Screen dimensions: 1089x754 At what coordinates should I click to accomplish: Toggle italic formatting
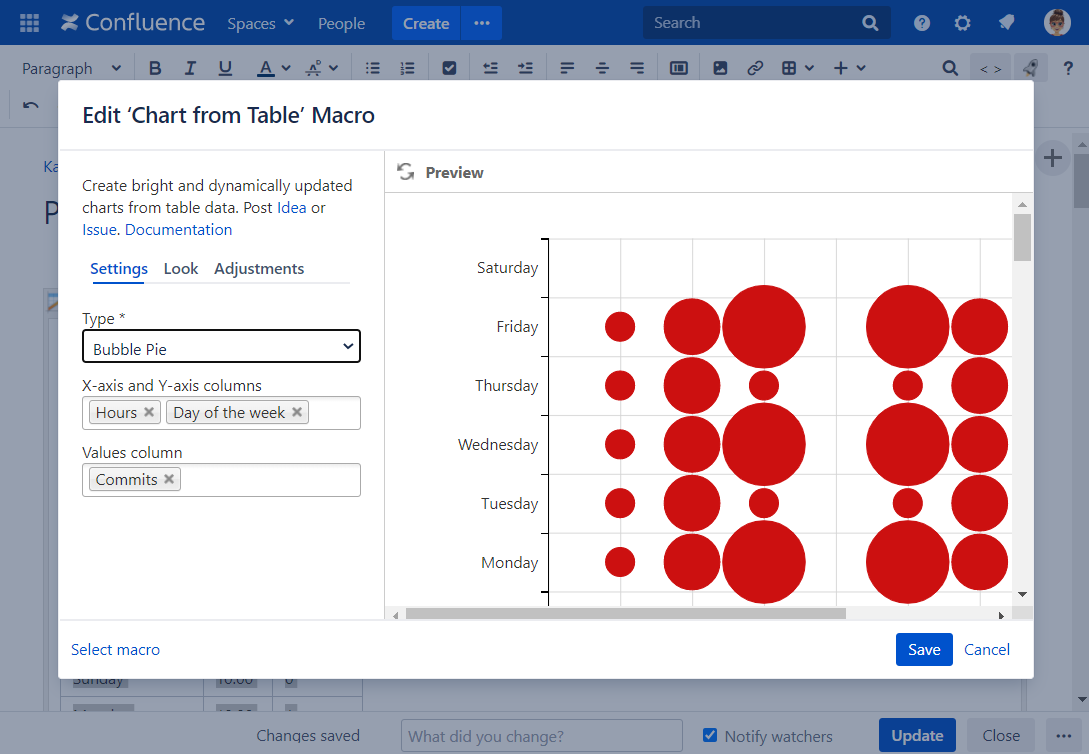coord(190,67)
